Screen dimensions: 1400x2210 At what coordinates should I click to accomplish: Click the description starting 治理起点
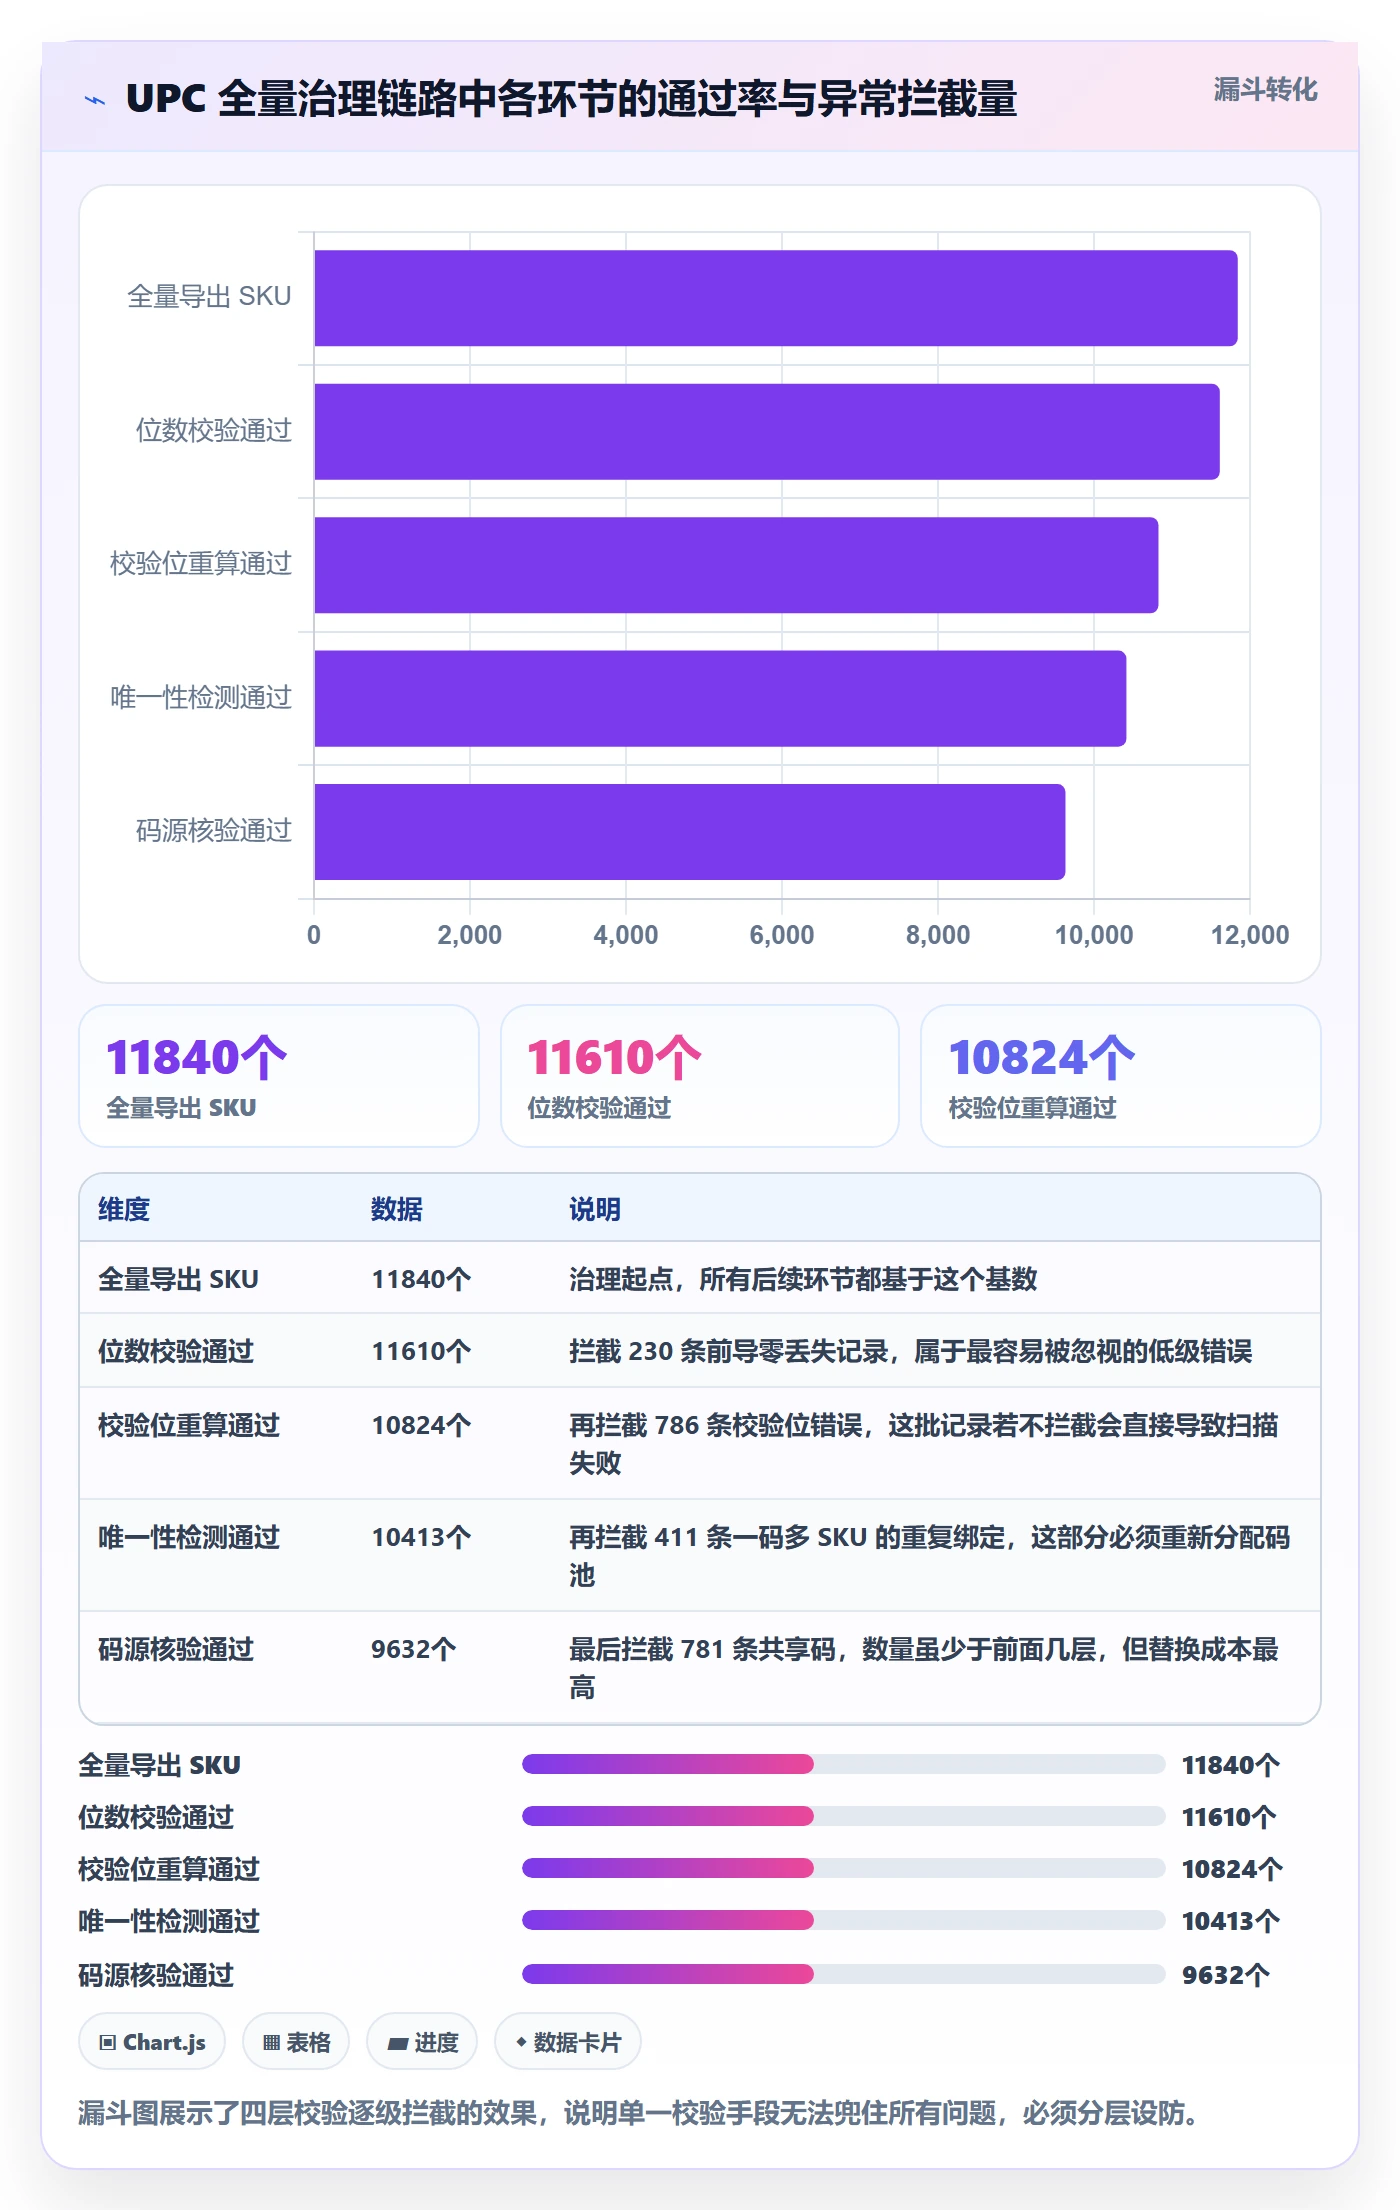click(803, 1279)
